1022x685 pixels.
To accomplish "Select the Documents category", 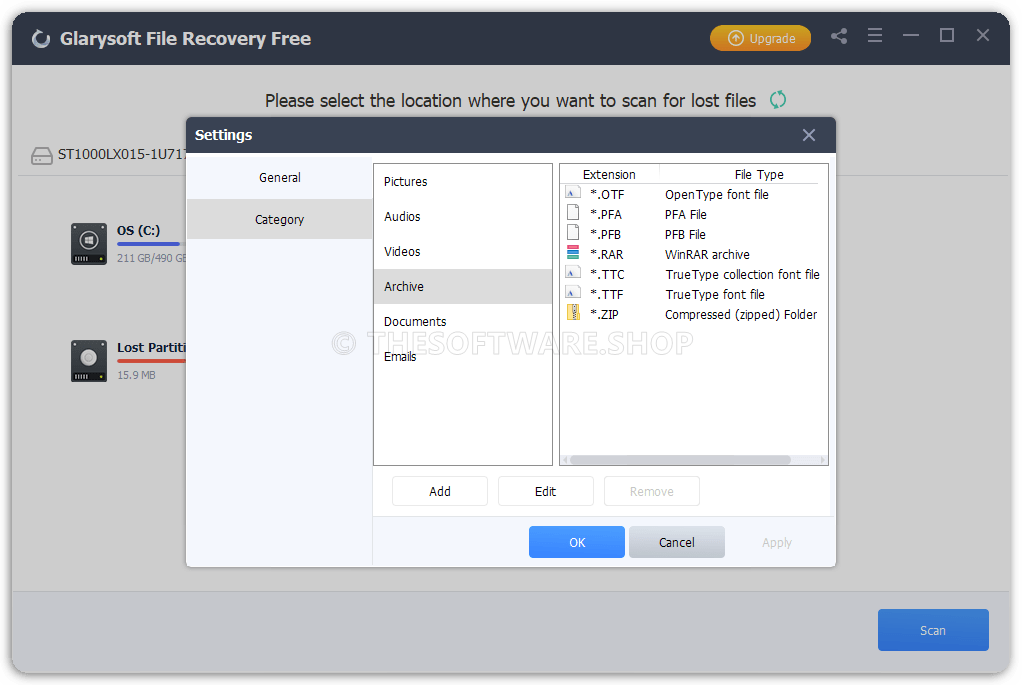I will (463, 321).
